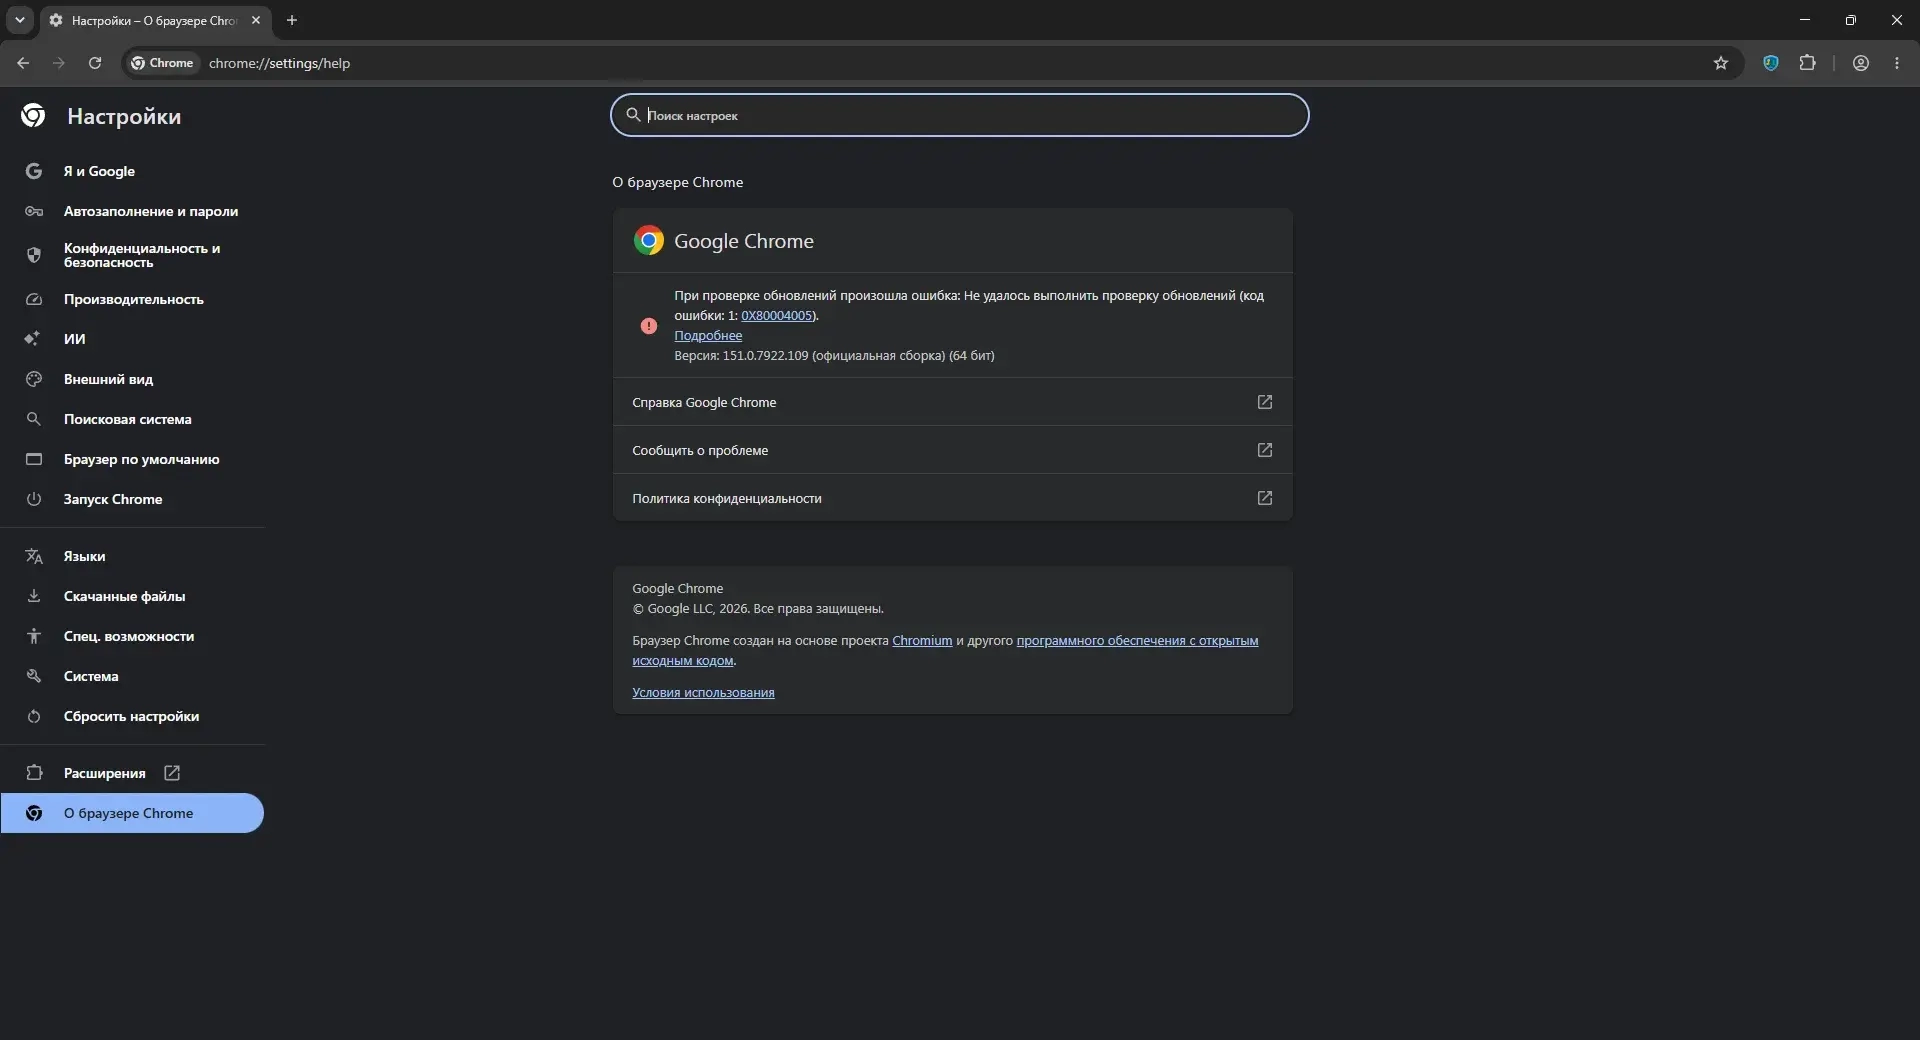Close the Настройки tab
1920x1040 pixels.
(x=256, y=20)
